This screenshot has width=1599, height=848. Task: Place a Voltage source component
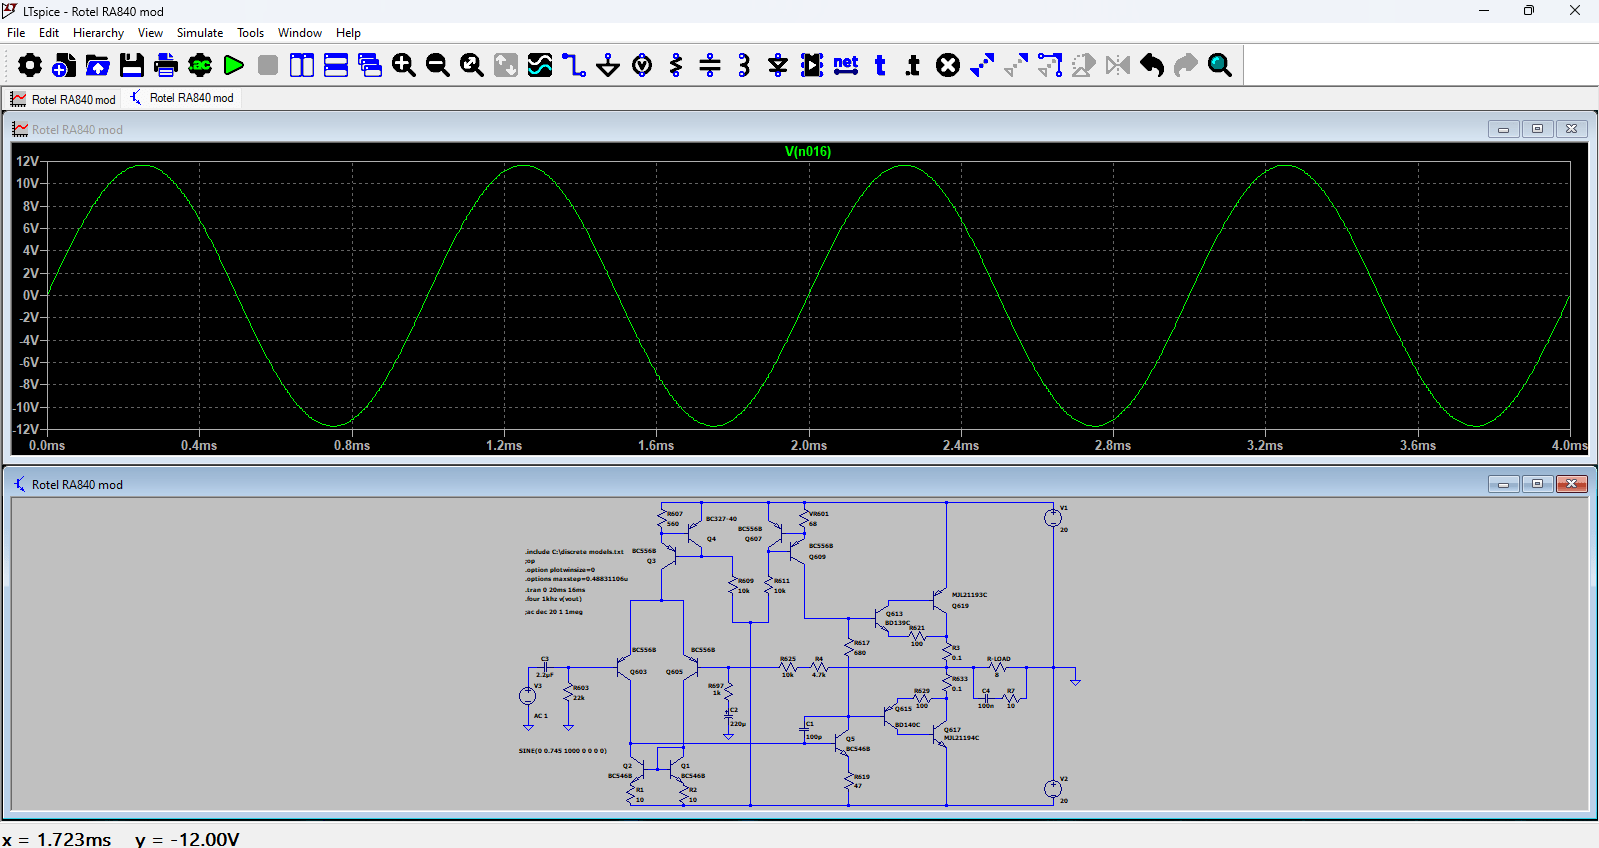point(642,65)
